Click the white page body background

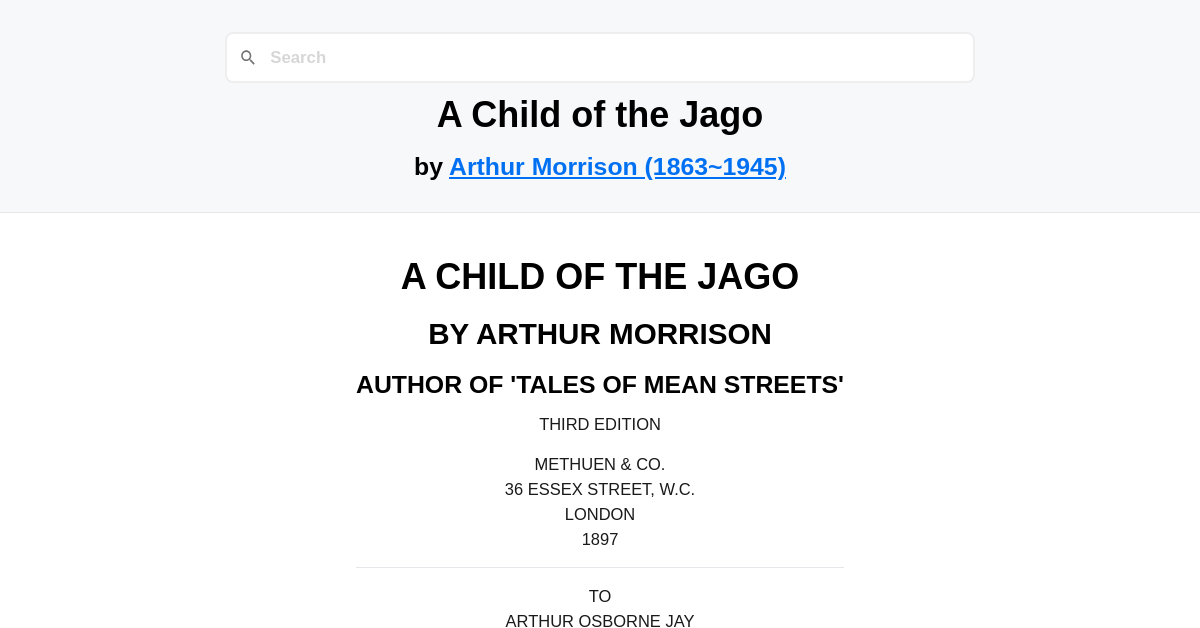click(x=150, y=450)
